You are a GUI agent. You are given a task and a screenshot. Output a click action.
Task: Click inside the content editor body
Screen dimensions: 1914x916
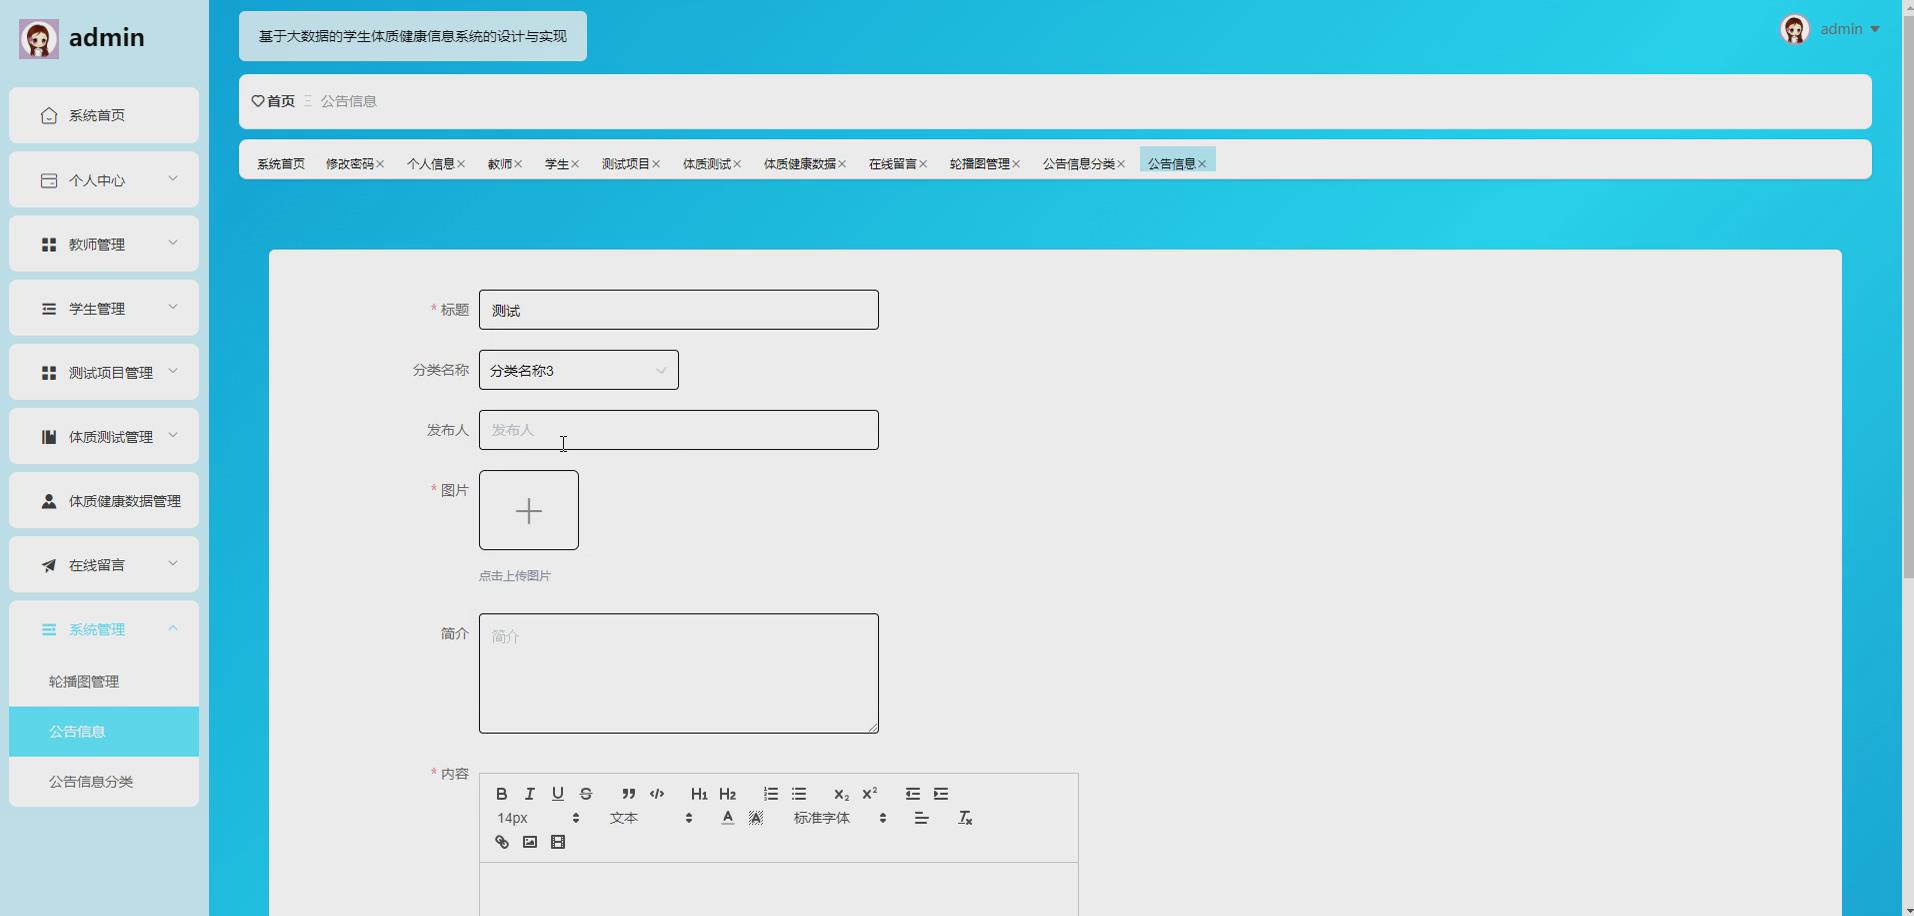[779, 890]
